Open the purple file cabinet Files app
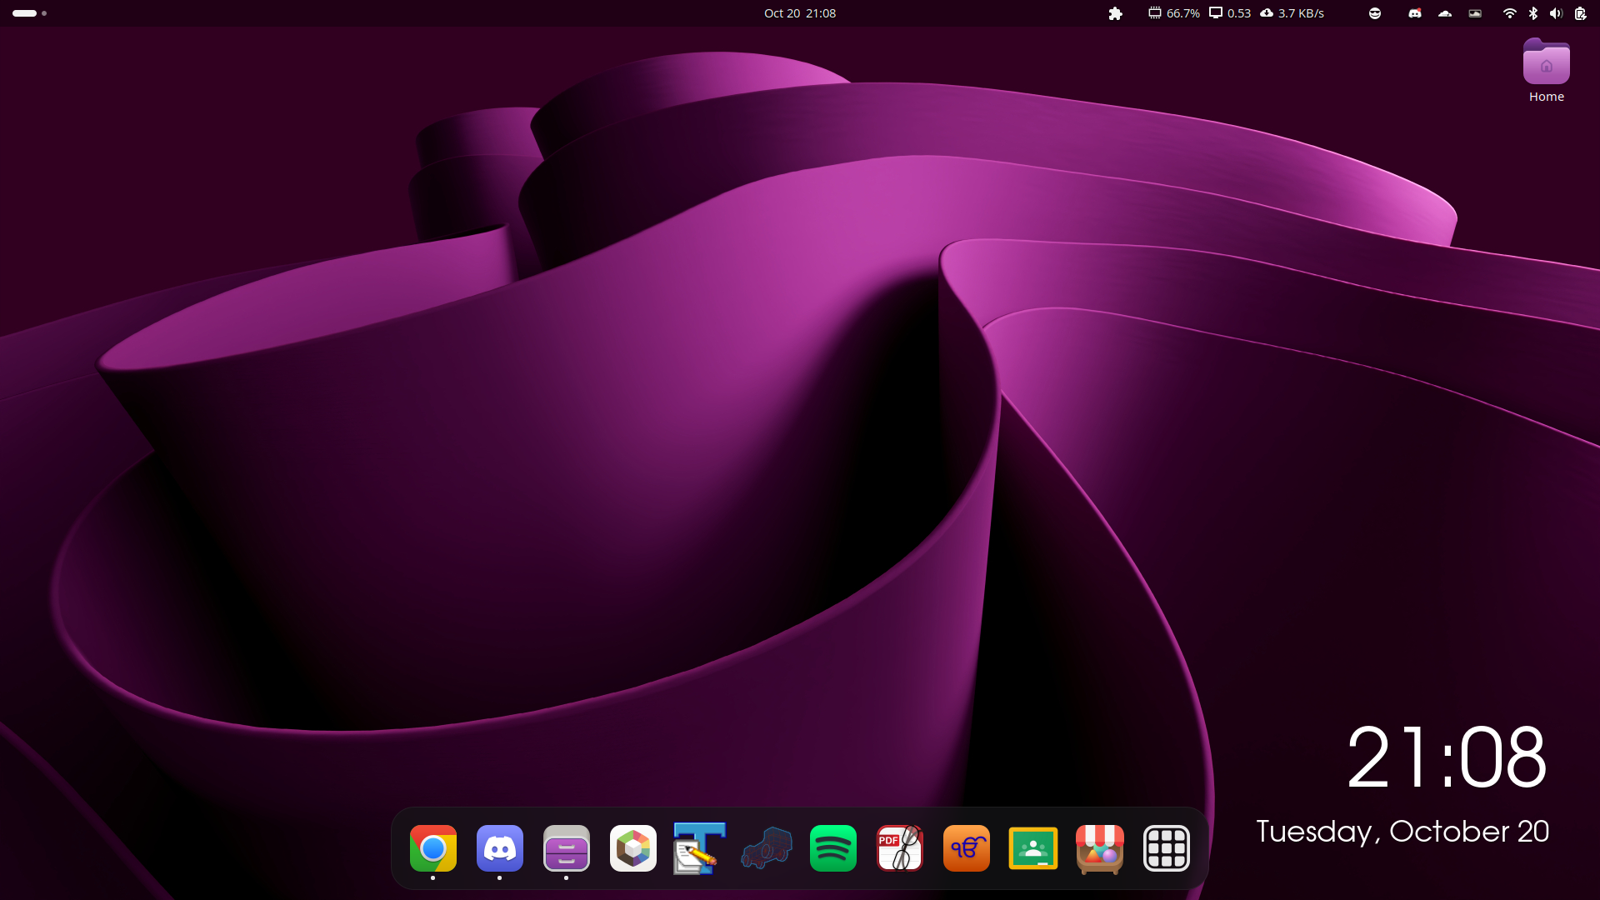 (x=566, y=848)
